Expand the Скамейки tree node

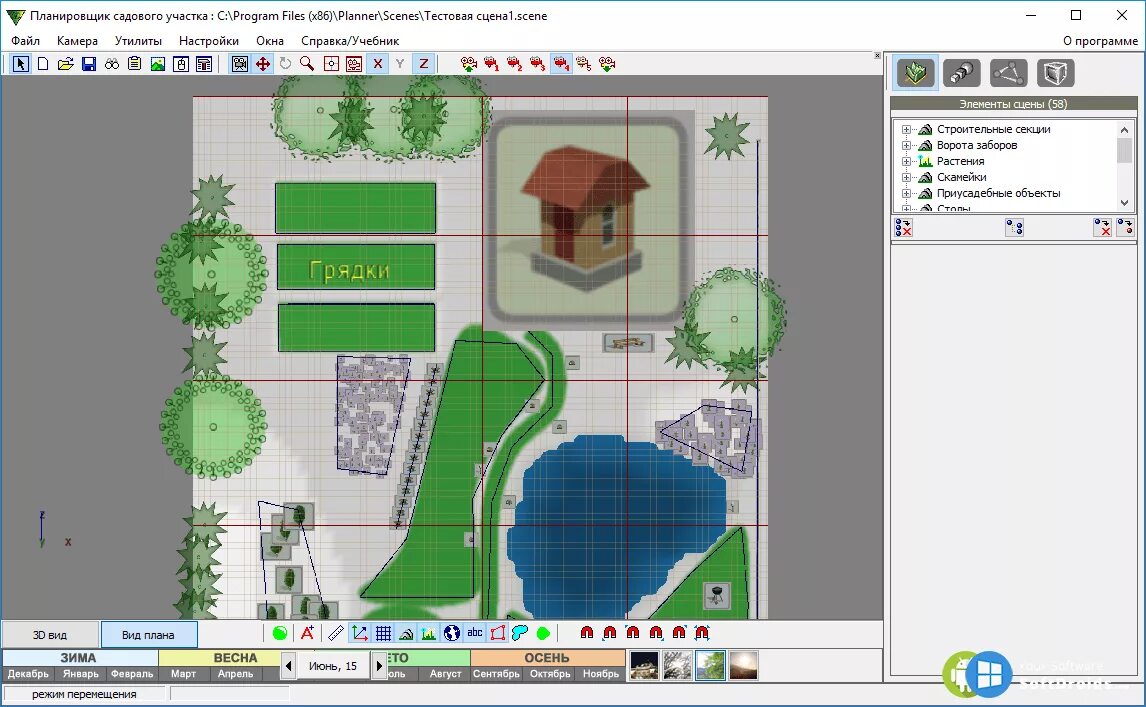point(906,177)
